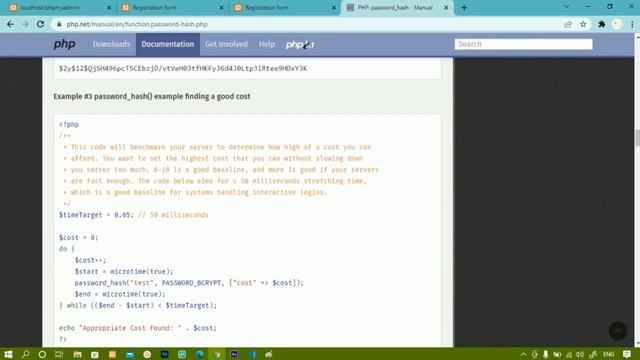Open Microsoft Edge from the taskbar
Screen dimensions: 640x360
200,354
